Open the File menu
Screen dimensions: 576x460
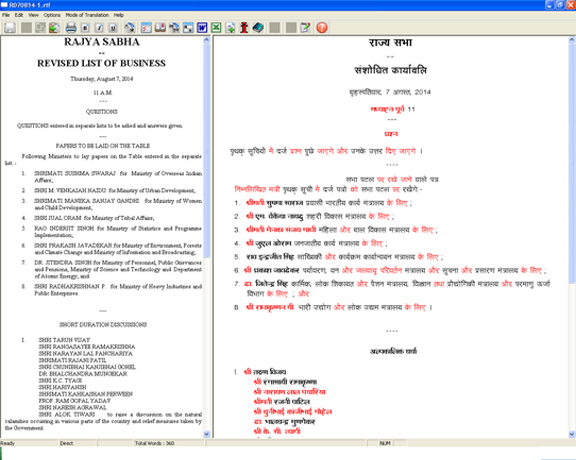tap(6, 15)
